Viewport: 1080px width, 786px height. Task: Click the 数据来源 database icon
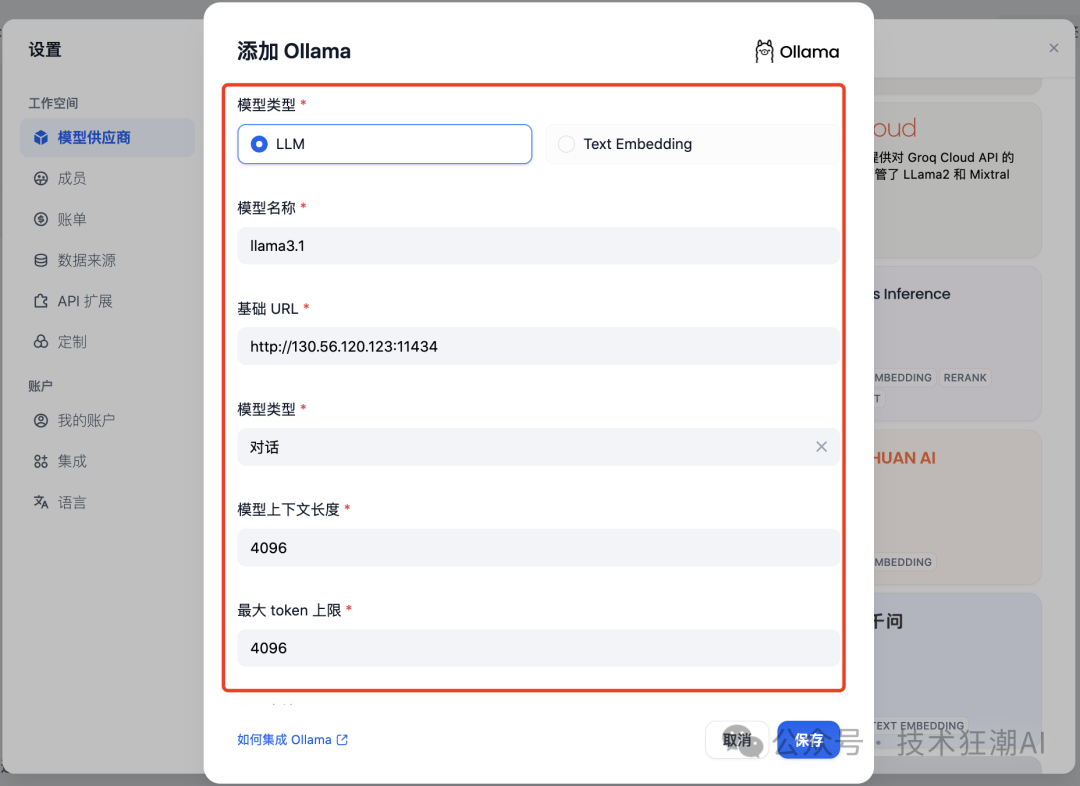point(41,260)
